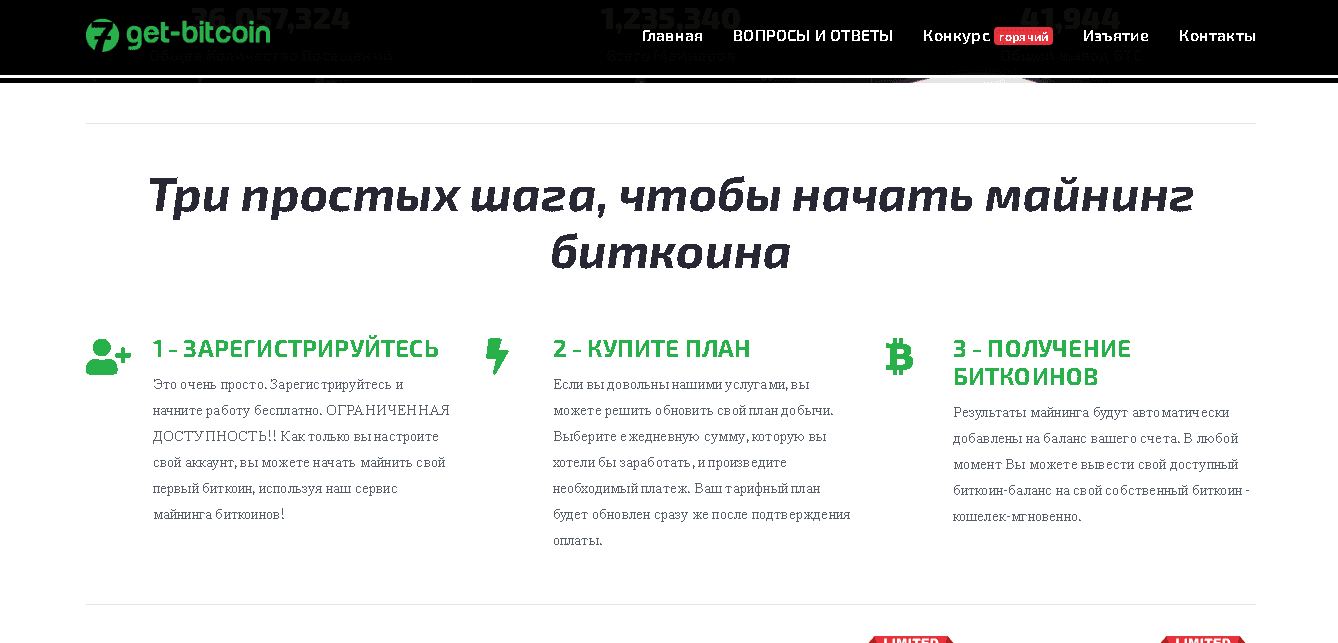The image size is (1338, 643).
Task: Click the '1 - ЗАРЕГИСТРИРУЙТЕСЬ' heading link
Action: click(x=296, y=349)
